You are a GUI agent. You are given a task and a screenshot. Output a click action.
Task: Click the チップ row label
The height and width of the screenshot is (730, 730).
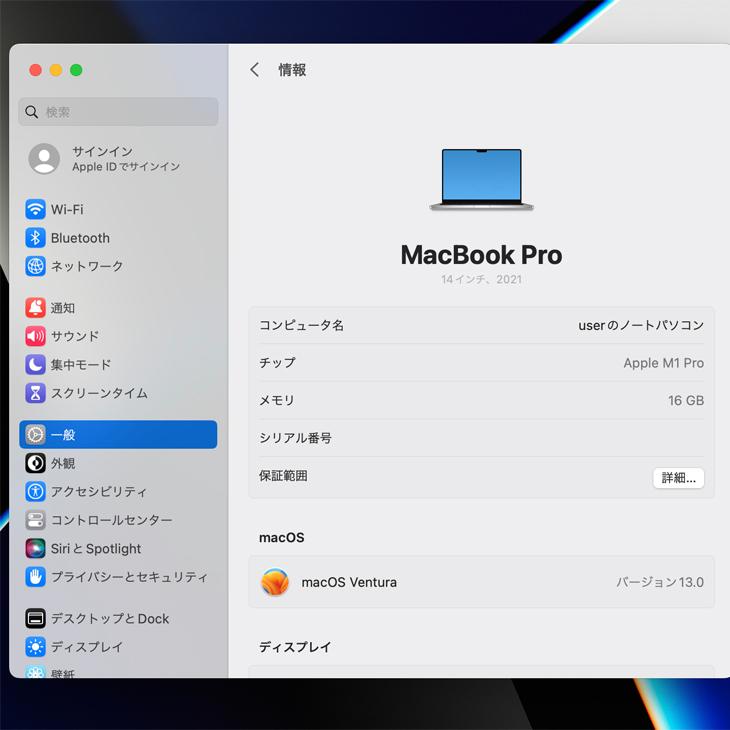277,363
